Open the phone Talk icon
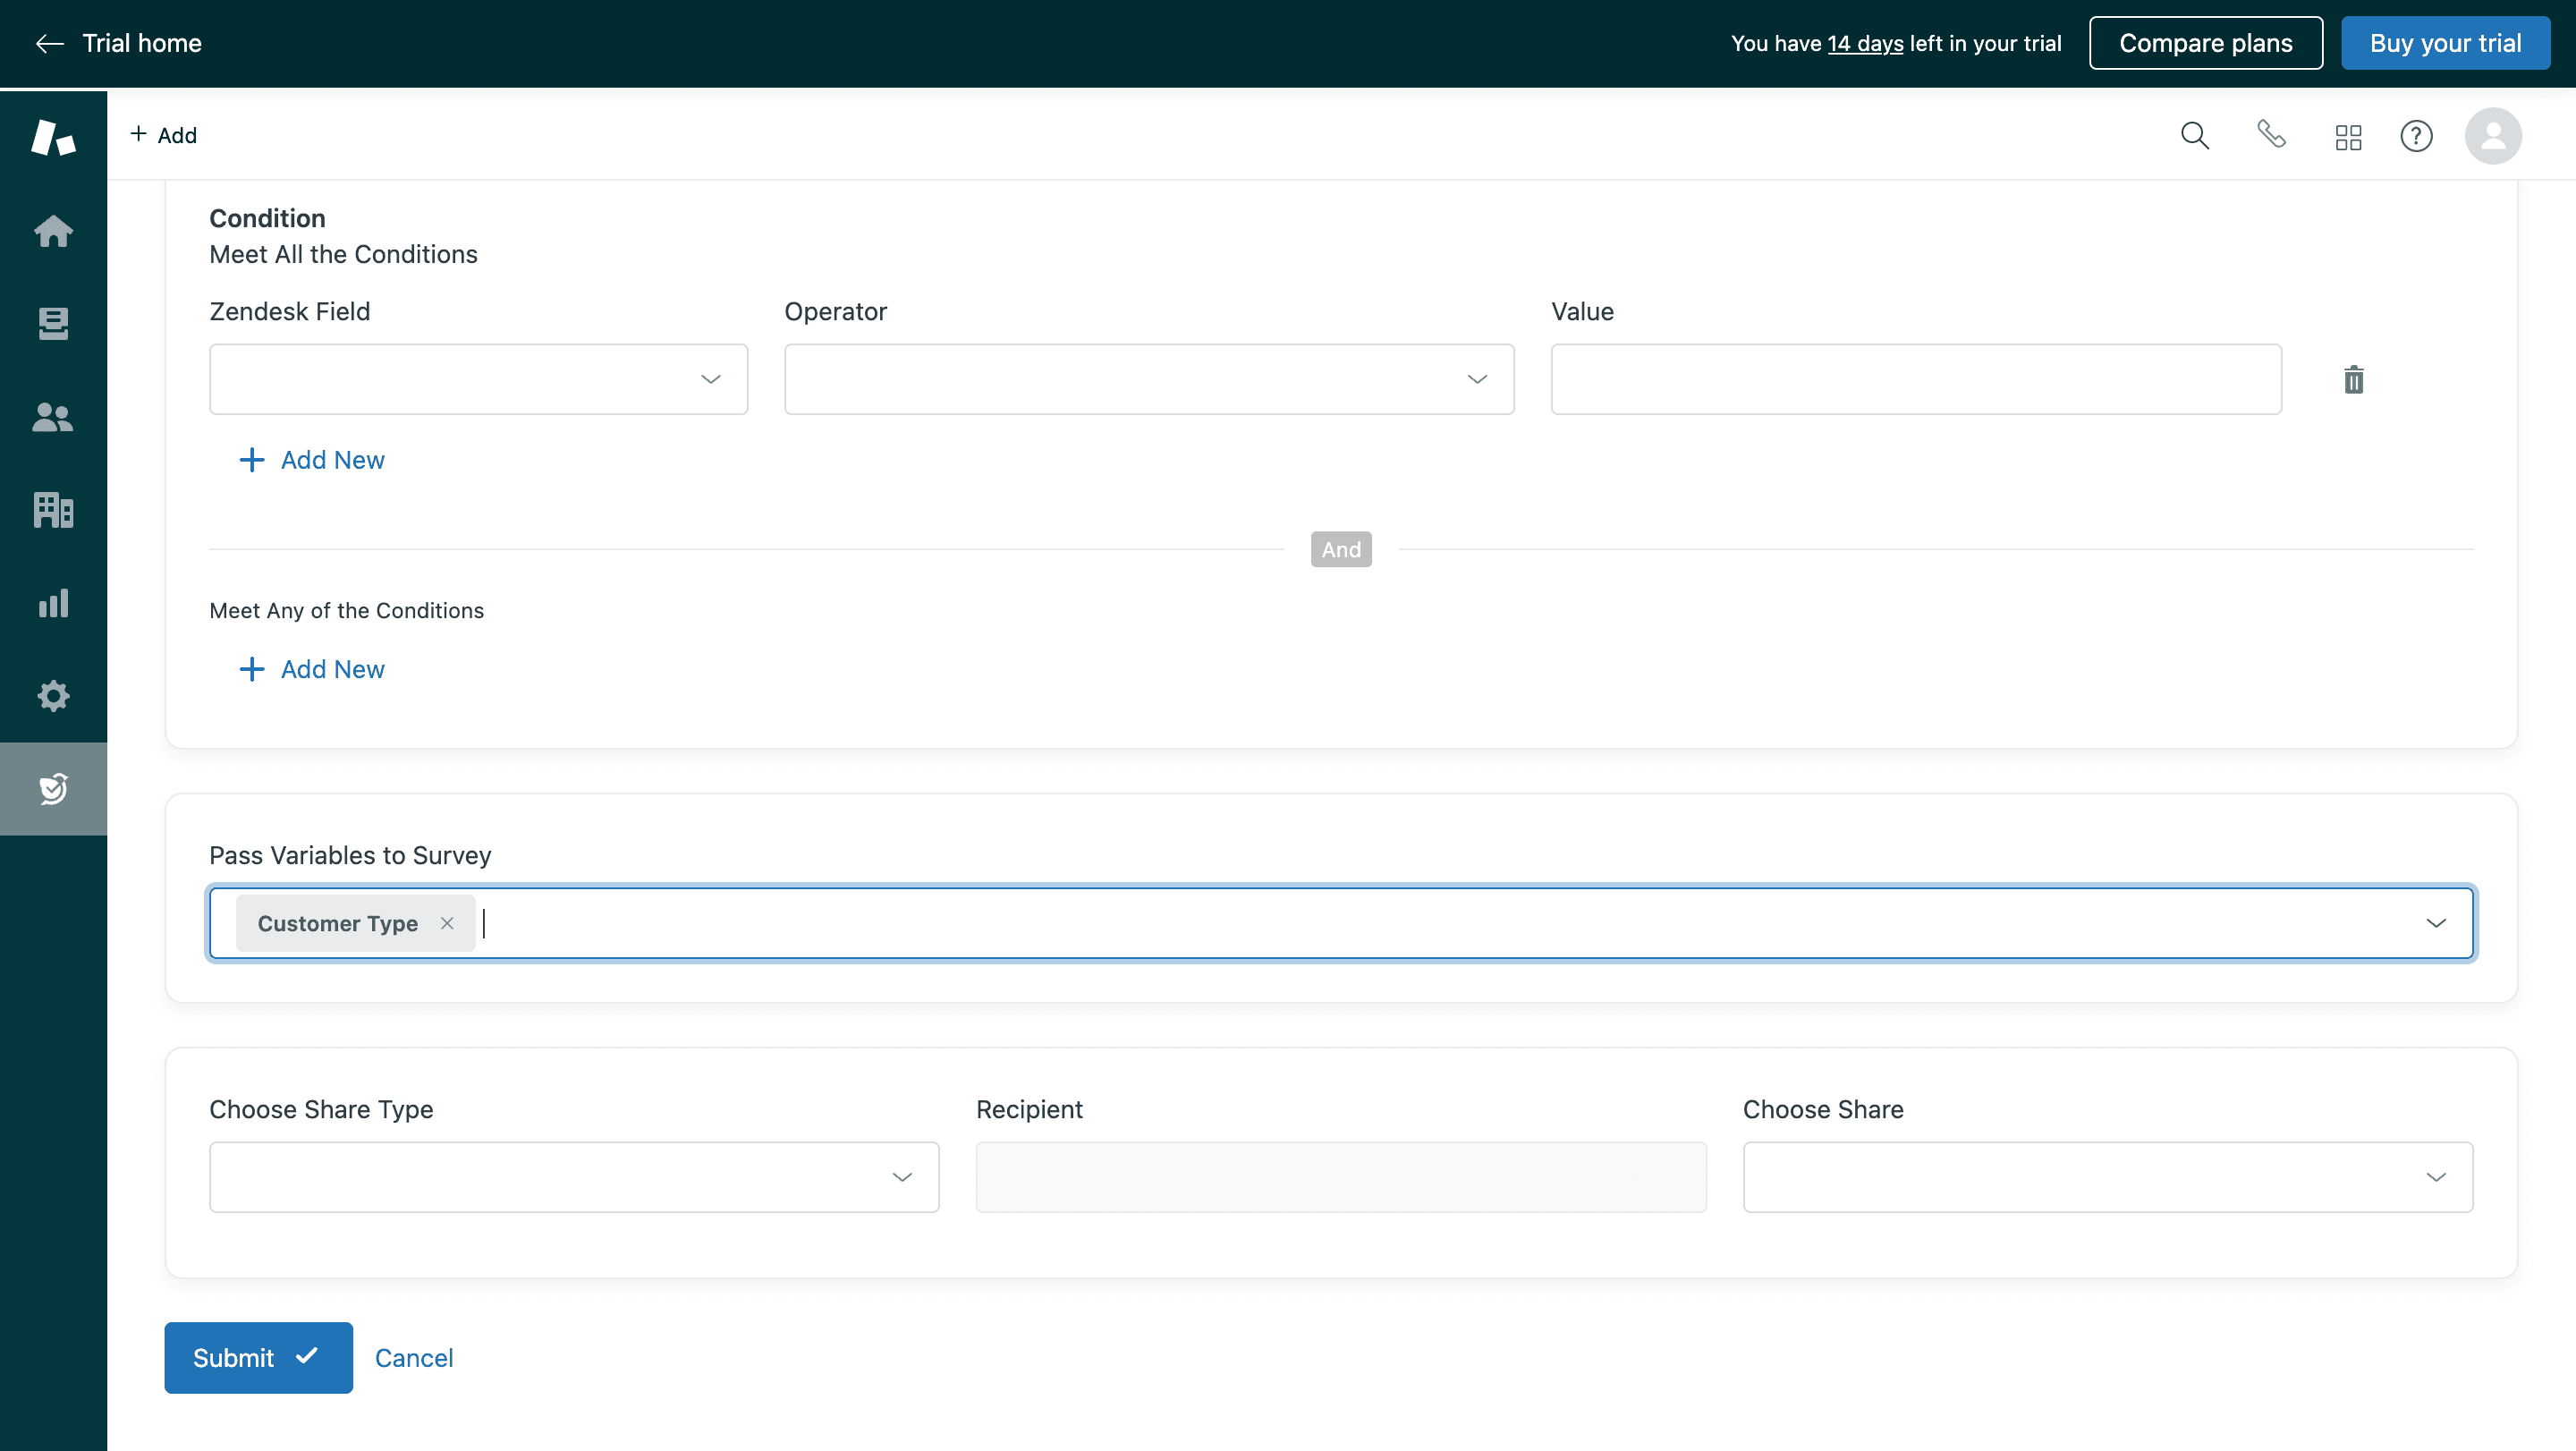The width and height of the screenshot is (2576, 1451). (x=2271, y=134)
